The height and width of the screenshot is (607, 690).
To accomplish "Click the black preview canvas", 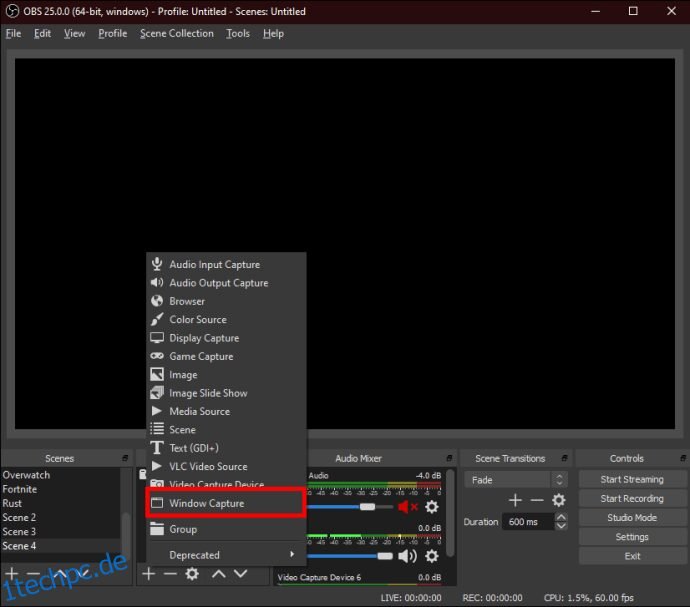I will (345, 243).
